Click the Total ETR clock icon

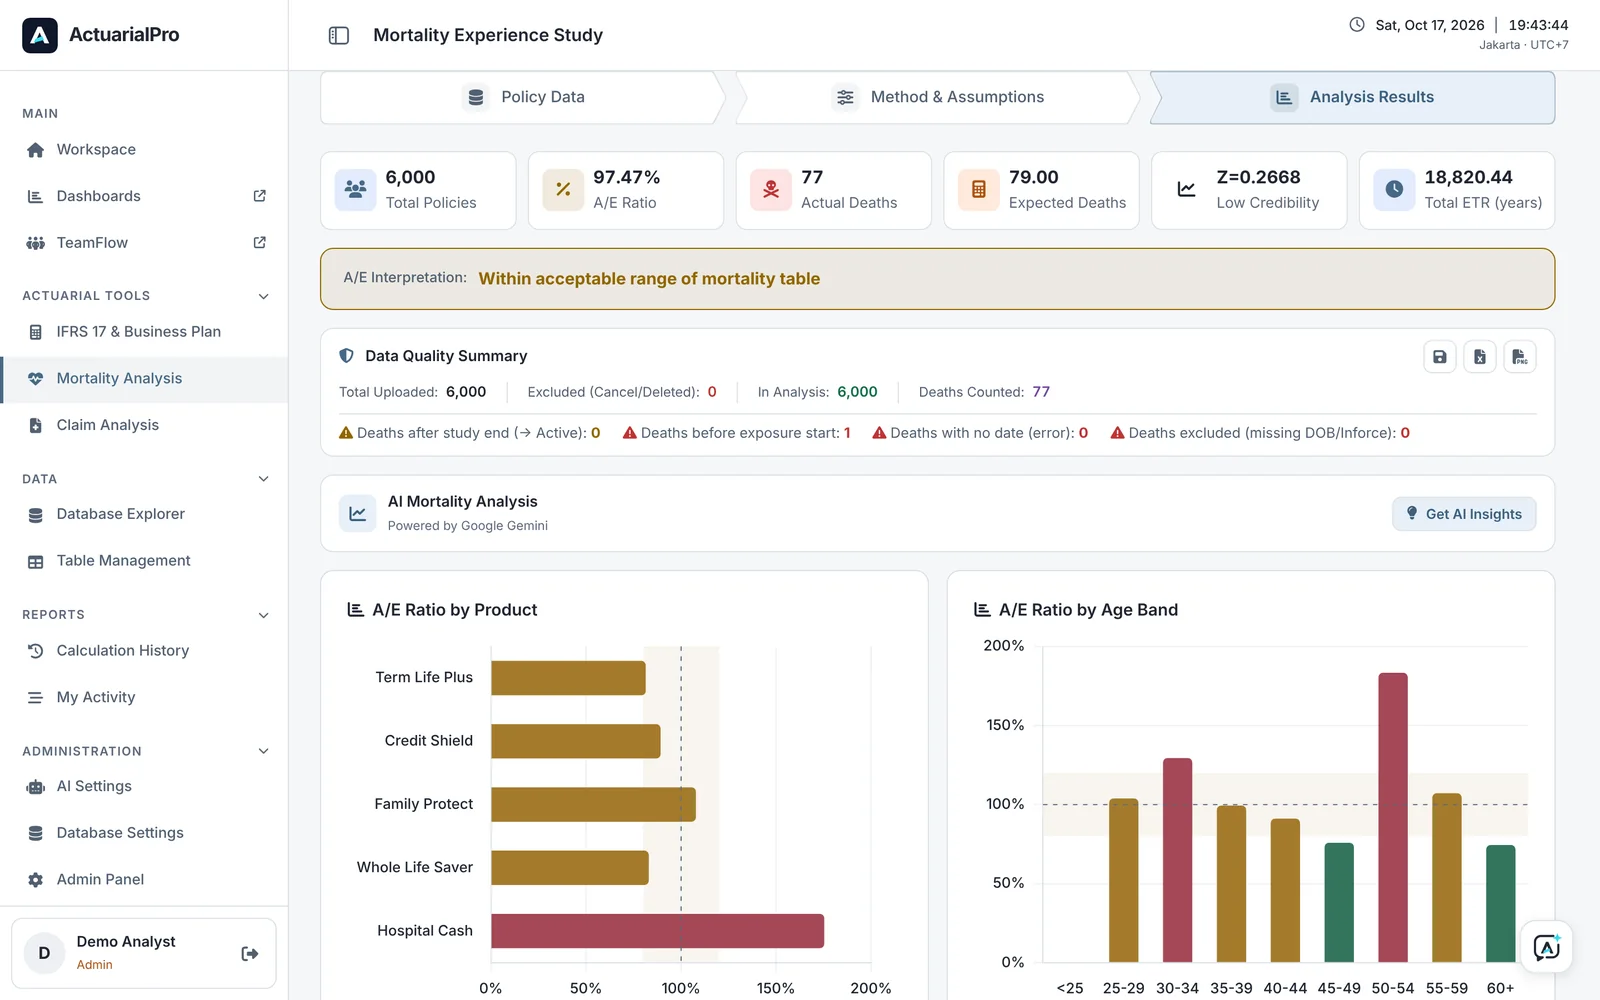[x=1394, y=189]
